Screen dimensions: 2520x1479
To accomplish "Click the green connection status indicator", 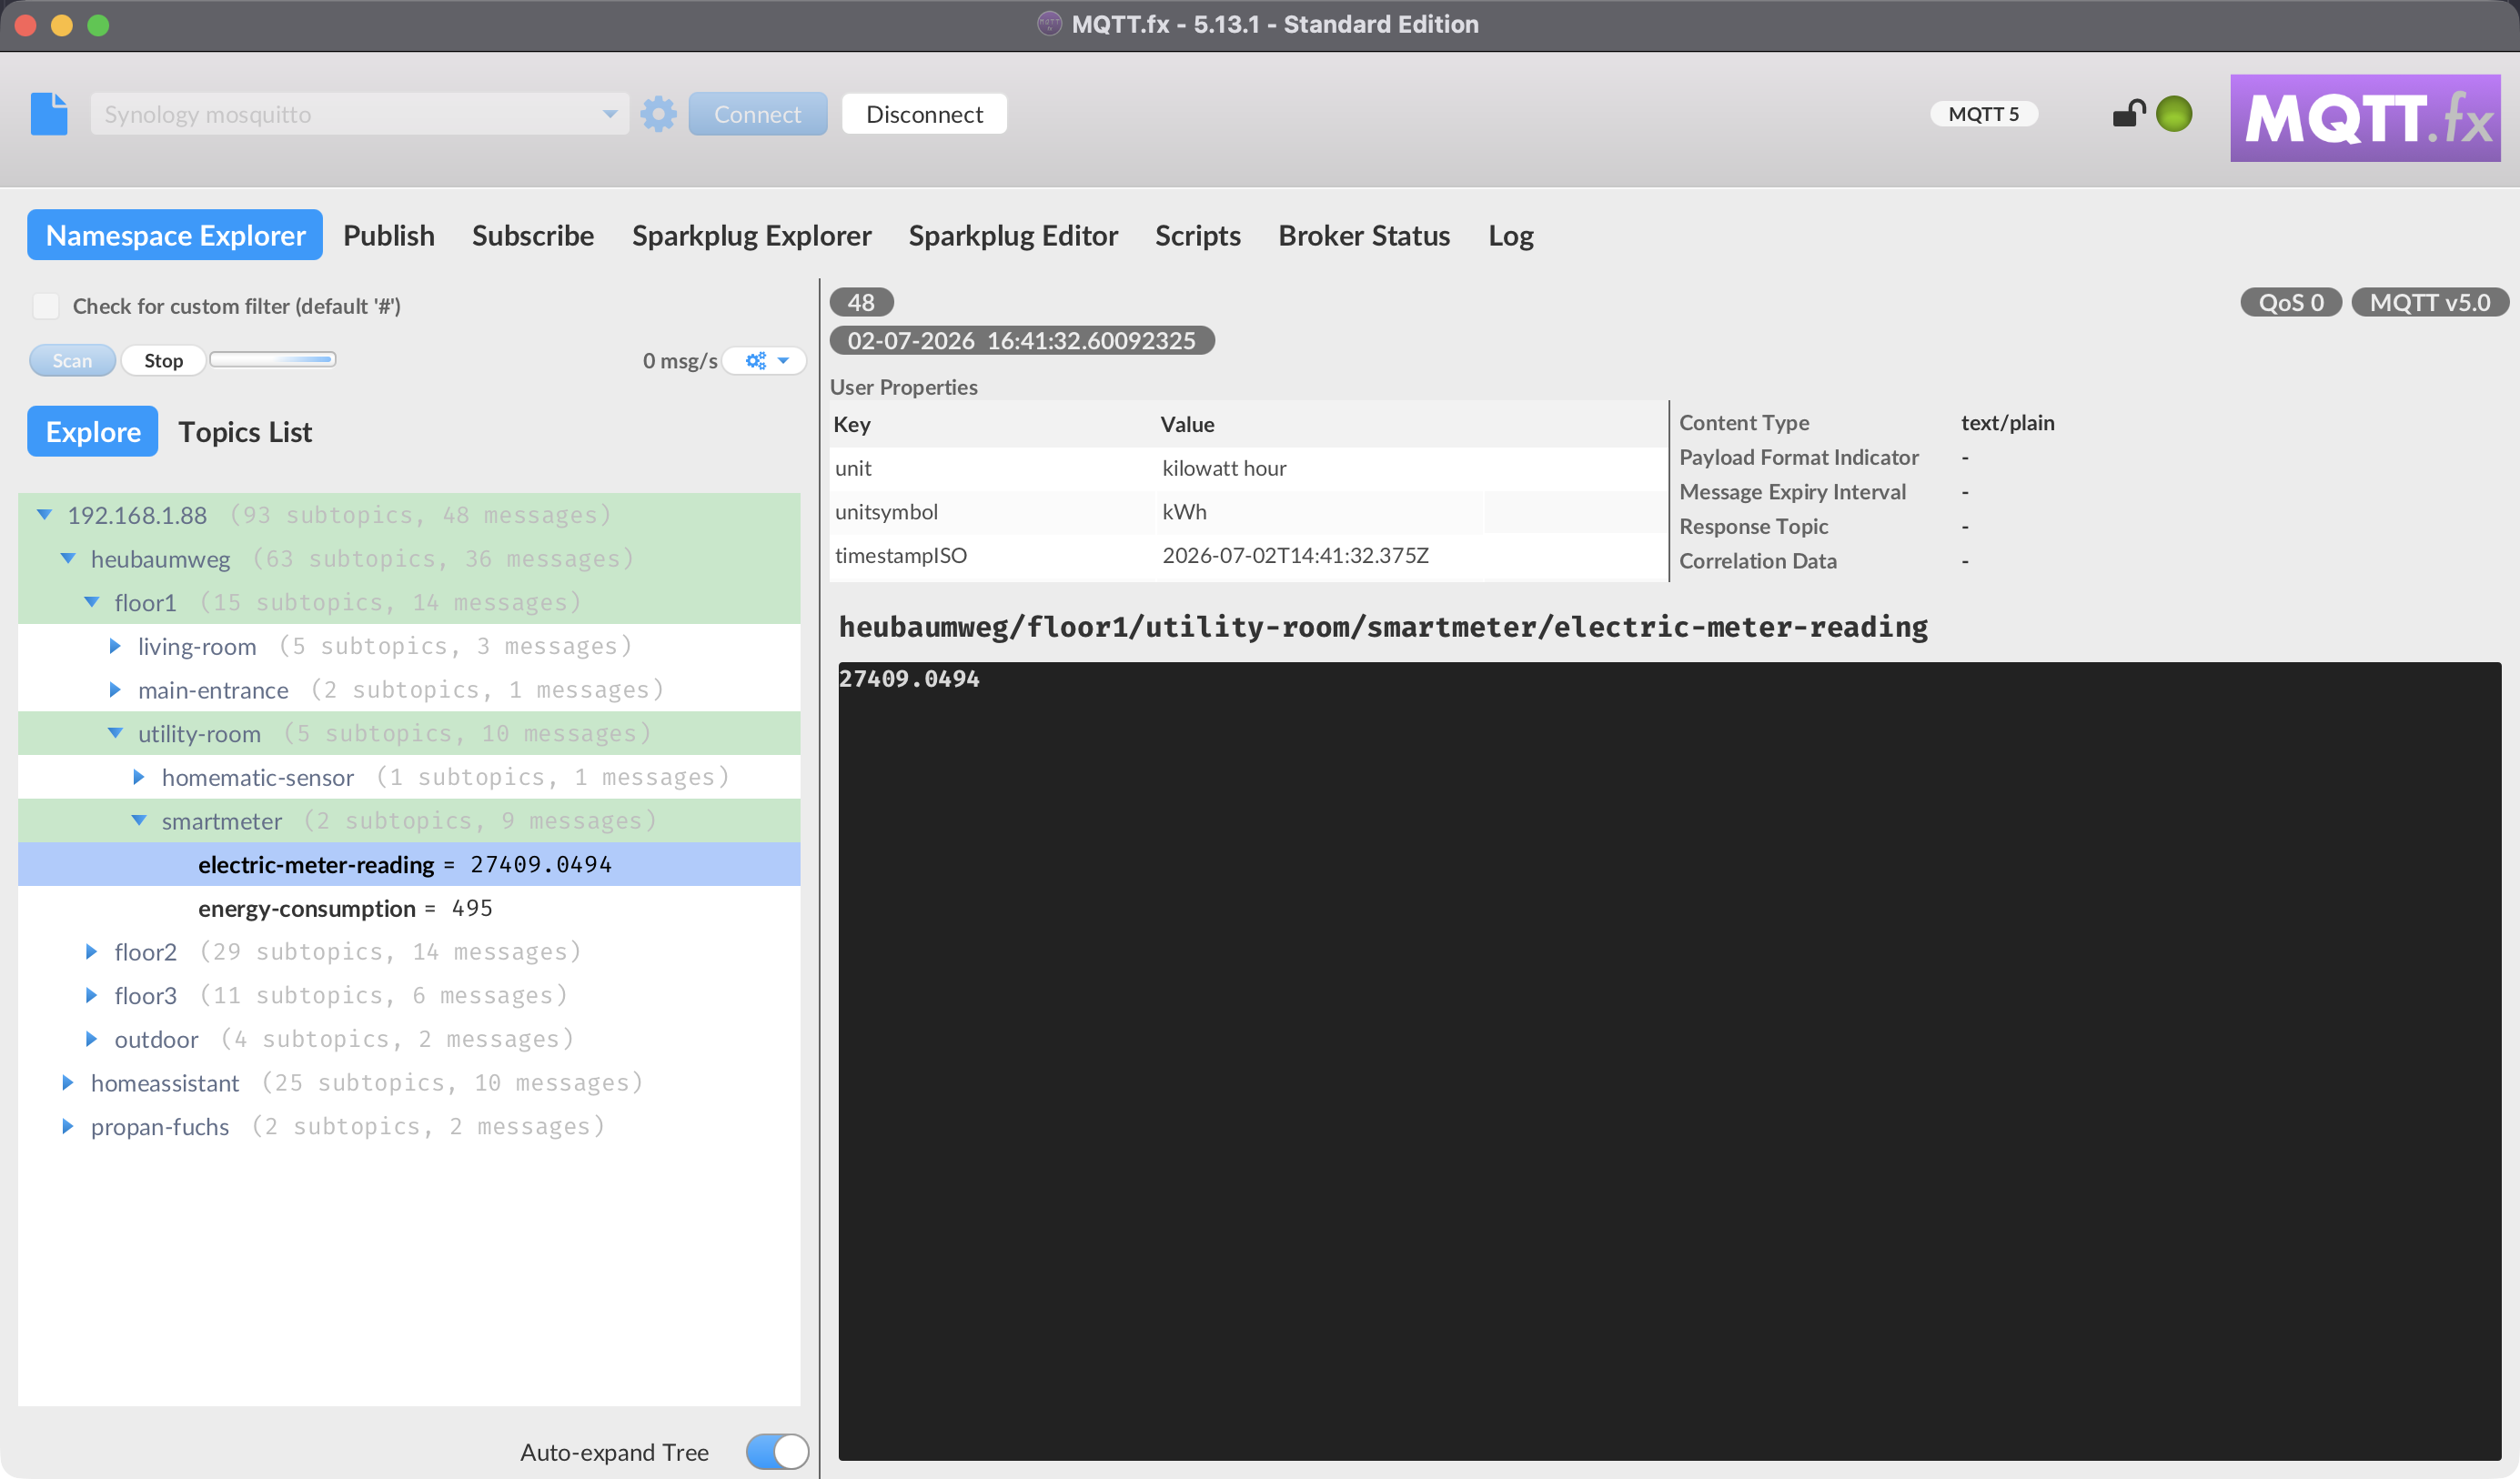I will click(2174, 114).
